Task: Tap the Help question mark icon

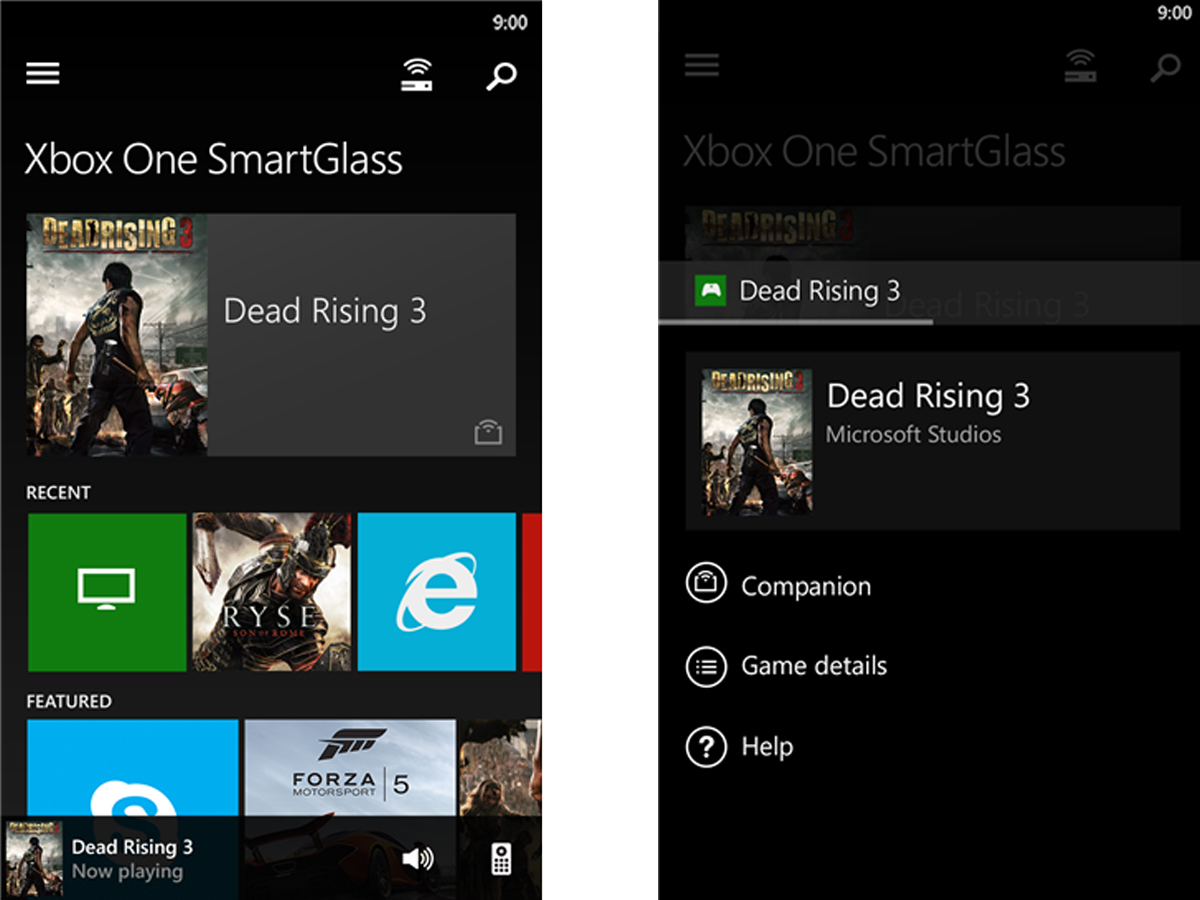Action: [x=706, y=747]
